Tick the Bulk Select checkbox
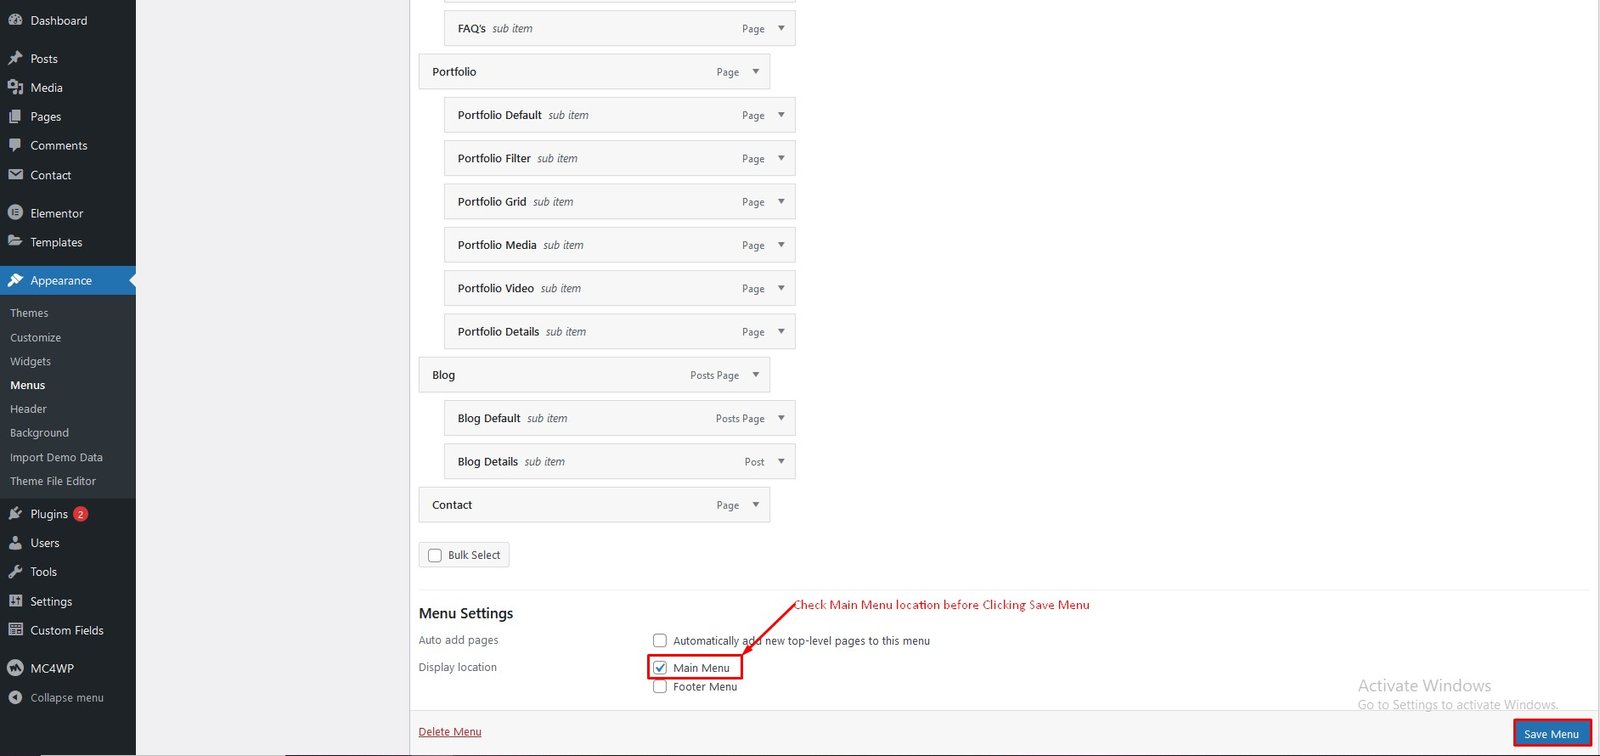1600x756 pixels. point(435,556)
